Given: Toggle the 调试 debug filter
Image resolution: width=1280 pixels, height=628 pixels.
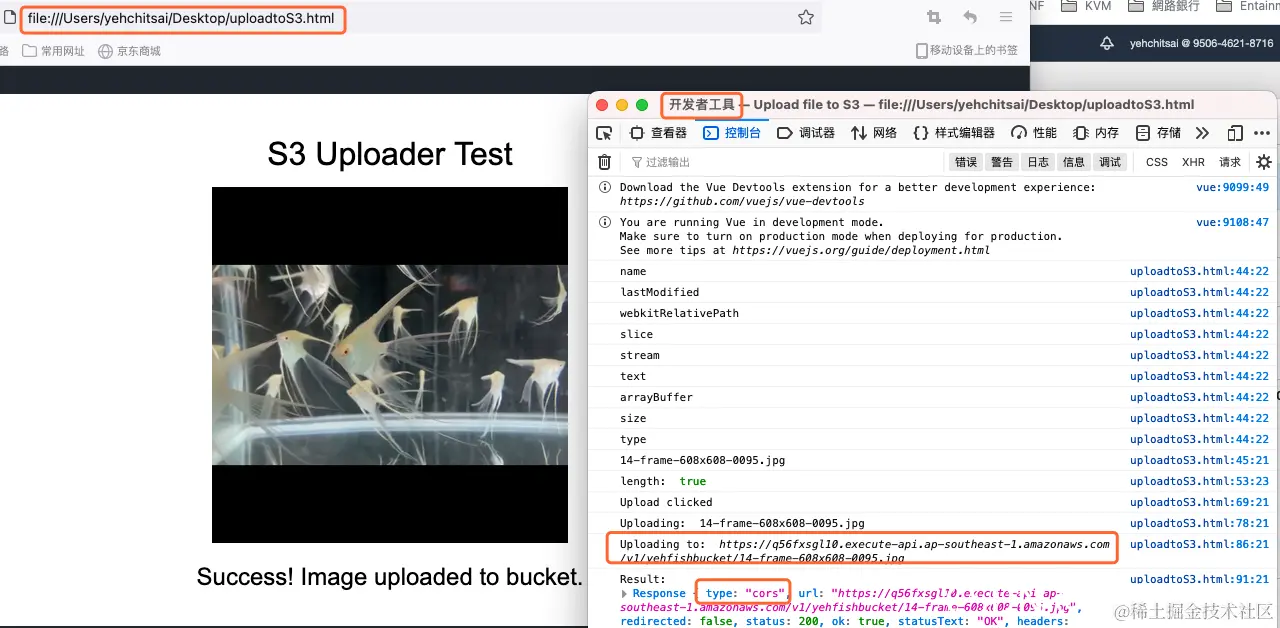Looking at the screenshot, I should pos(1110,162).
